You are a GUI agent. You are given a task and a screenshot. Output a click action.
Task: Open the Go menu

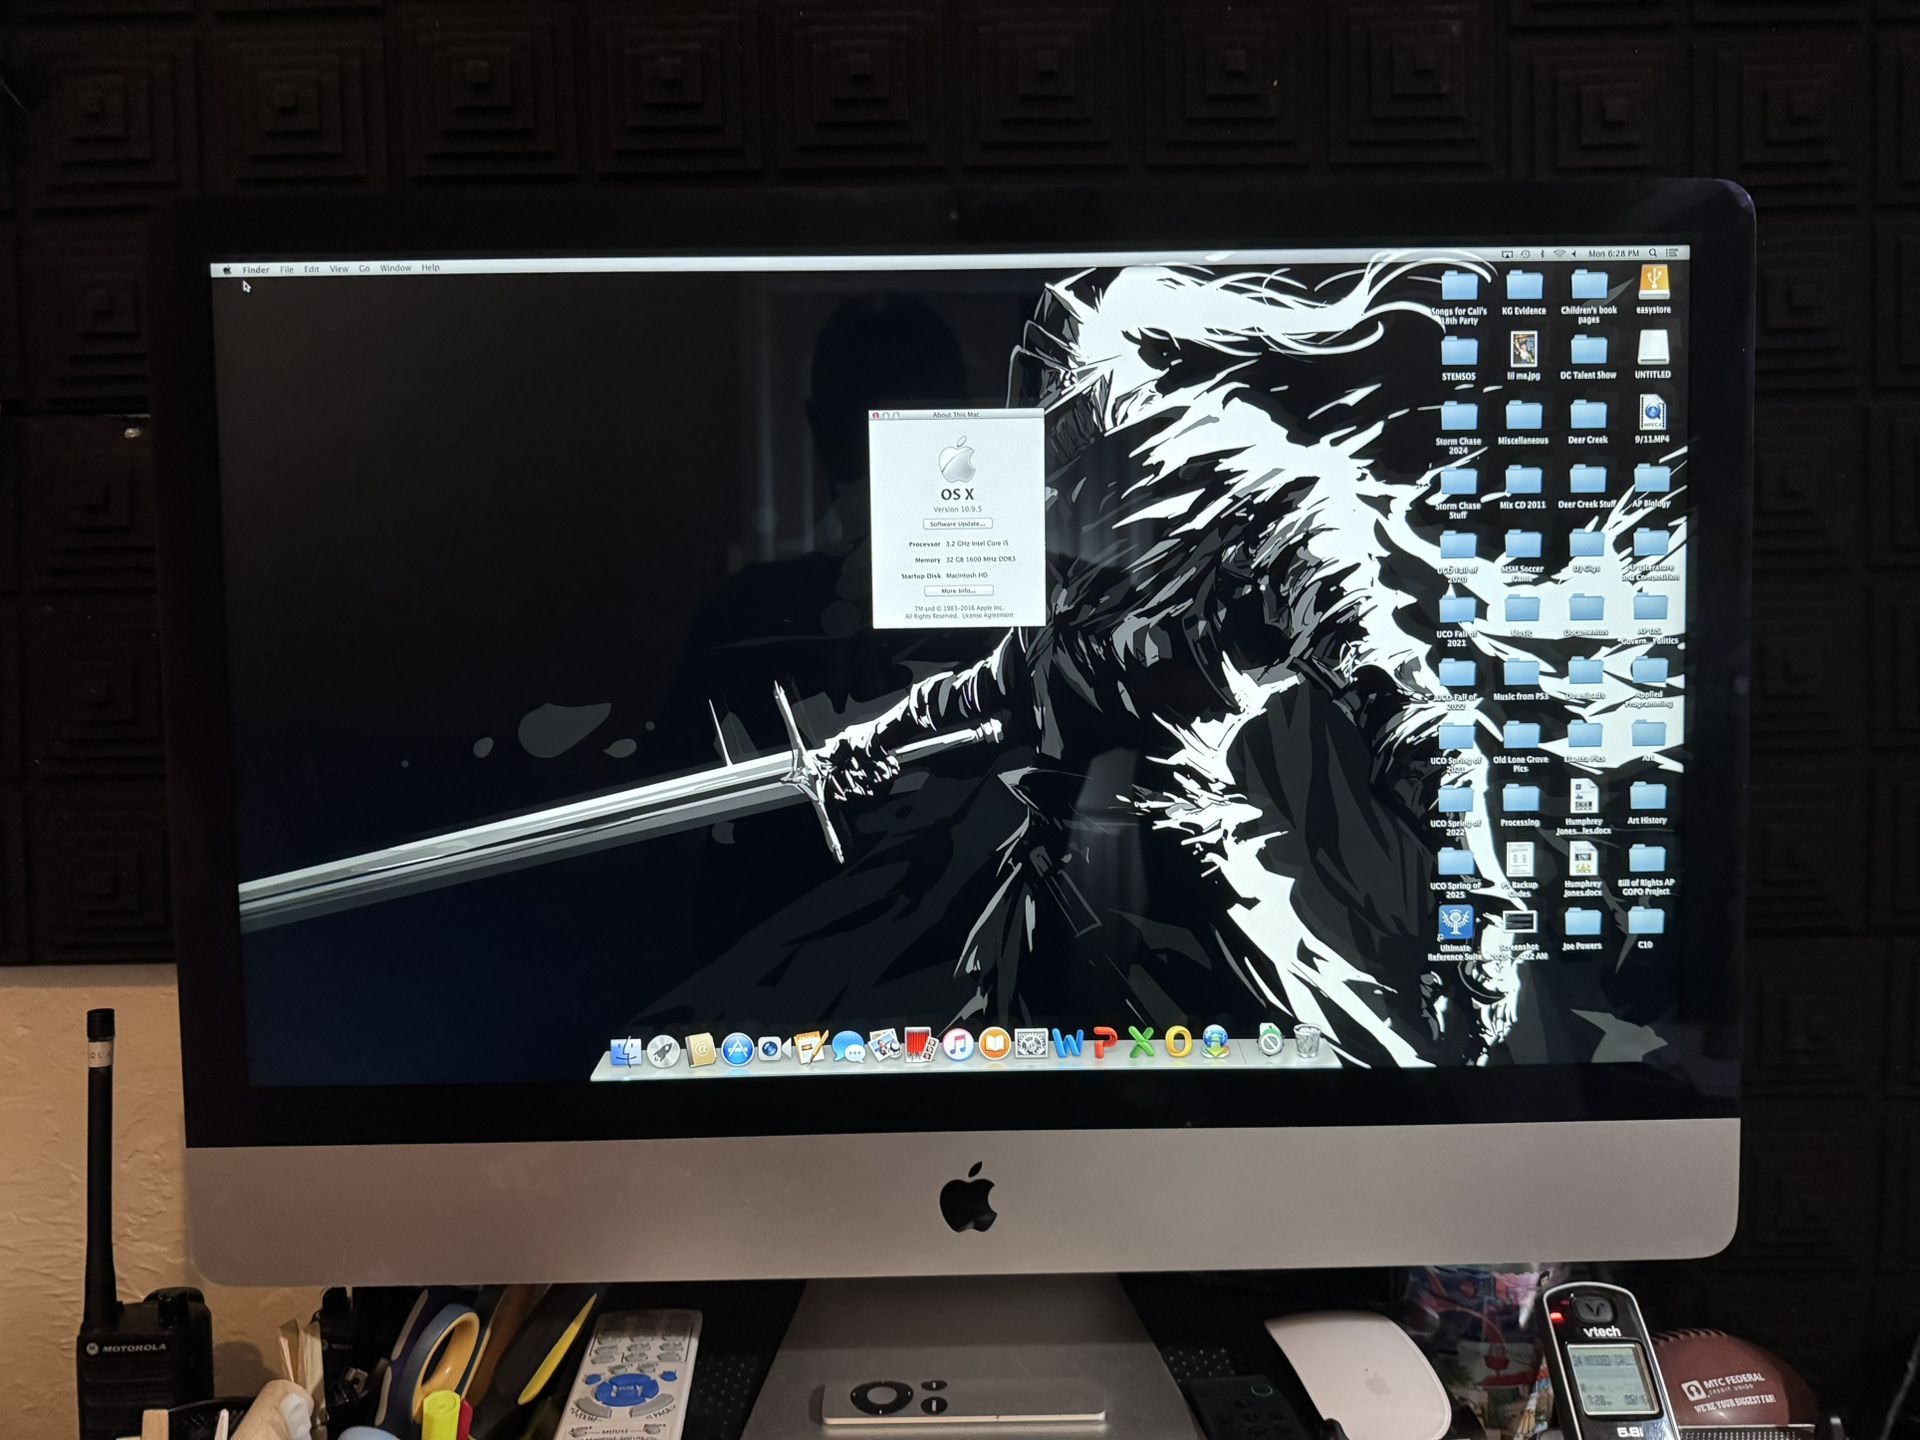click(x=364, y=269)
